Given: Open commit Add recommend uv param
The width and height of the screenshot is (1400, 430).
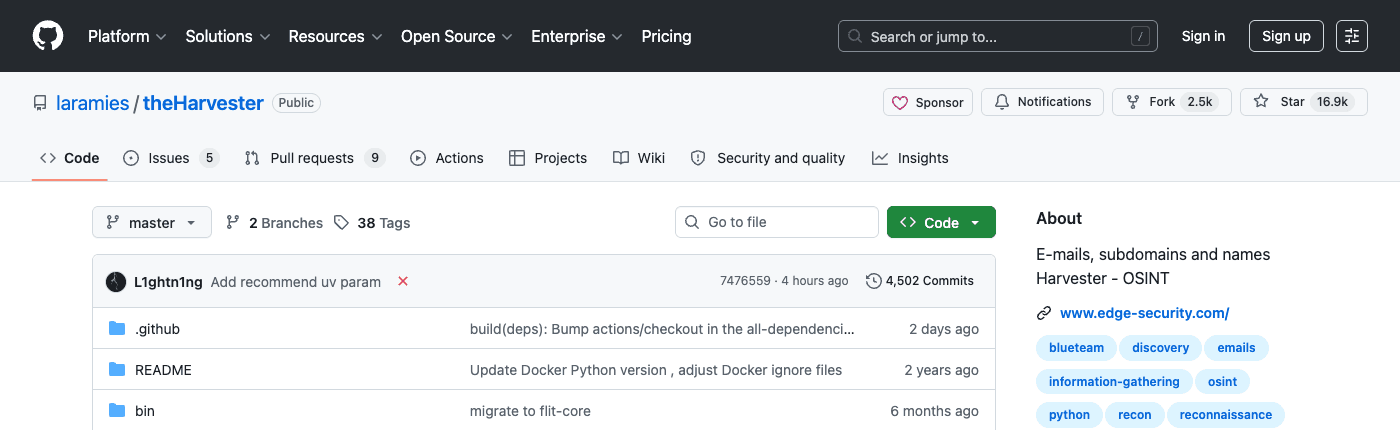Looking at the screenshot, I should coord(296,282).
